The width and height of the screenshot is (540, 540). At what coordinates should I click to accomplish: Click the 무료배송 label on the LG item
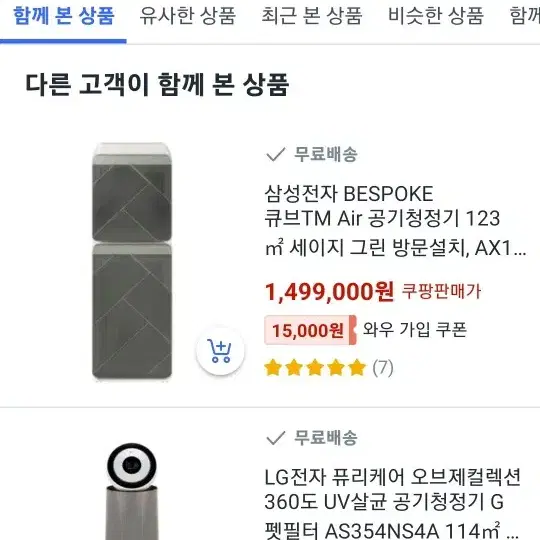(326, 438)
